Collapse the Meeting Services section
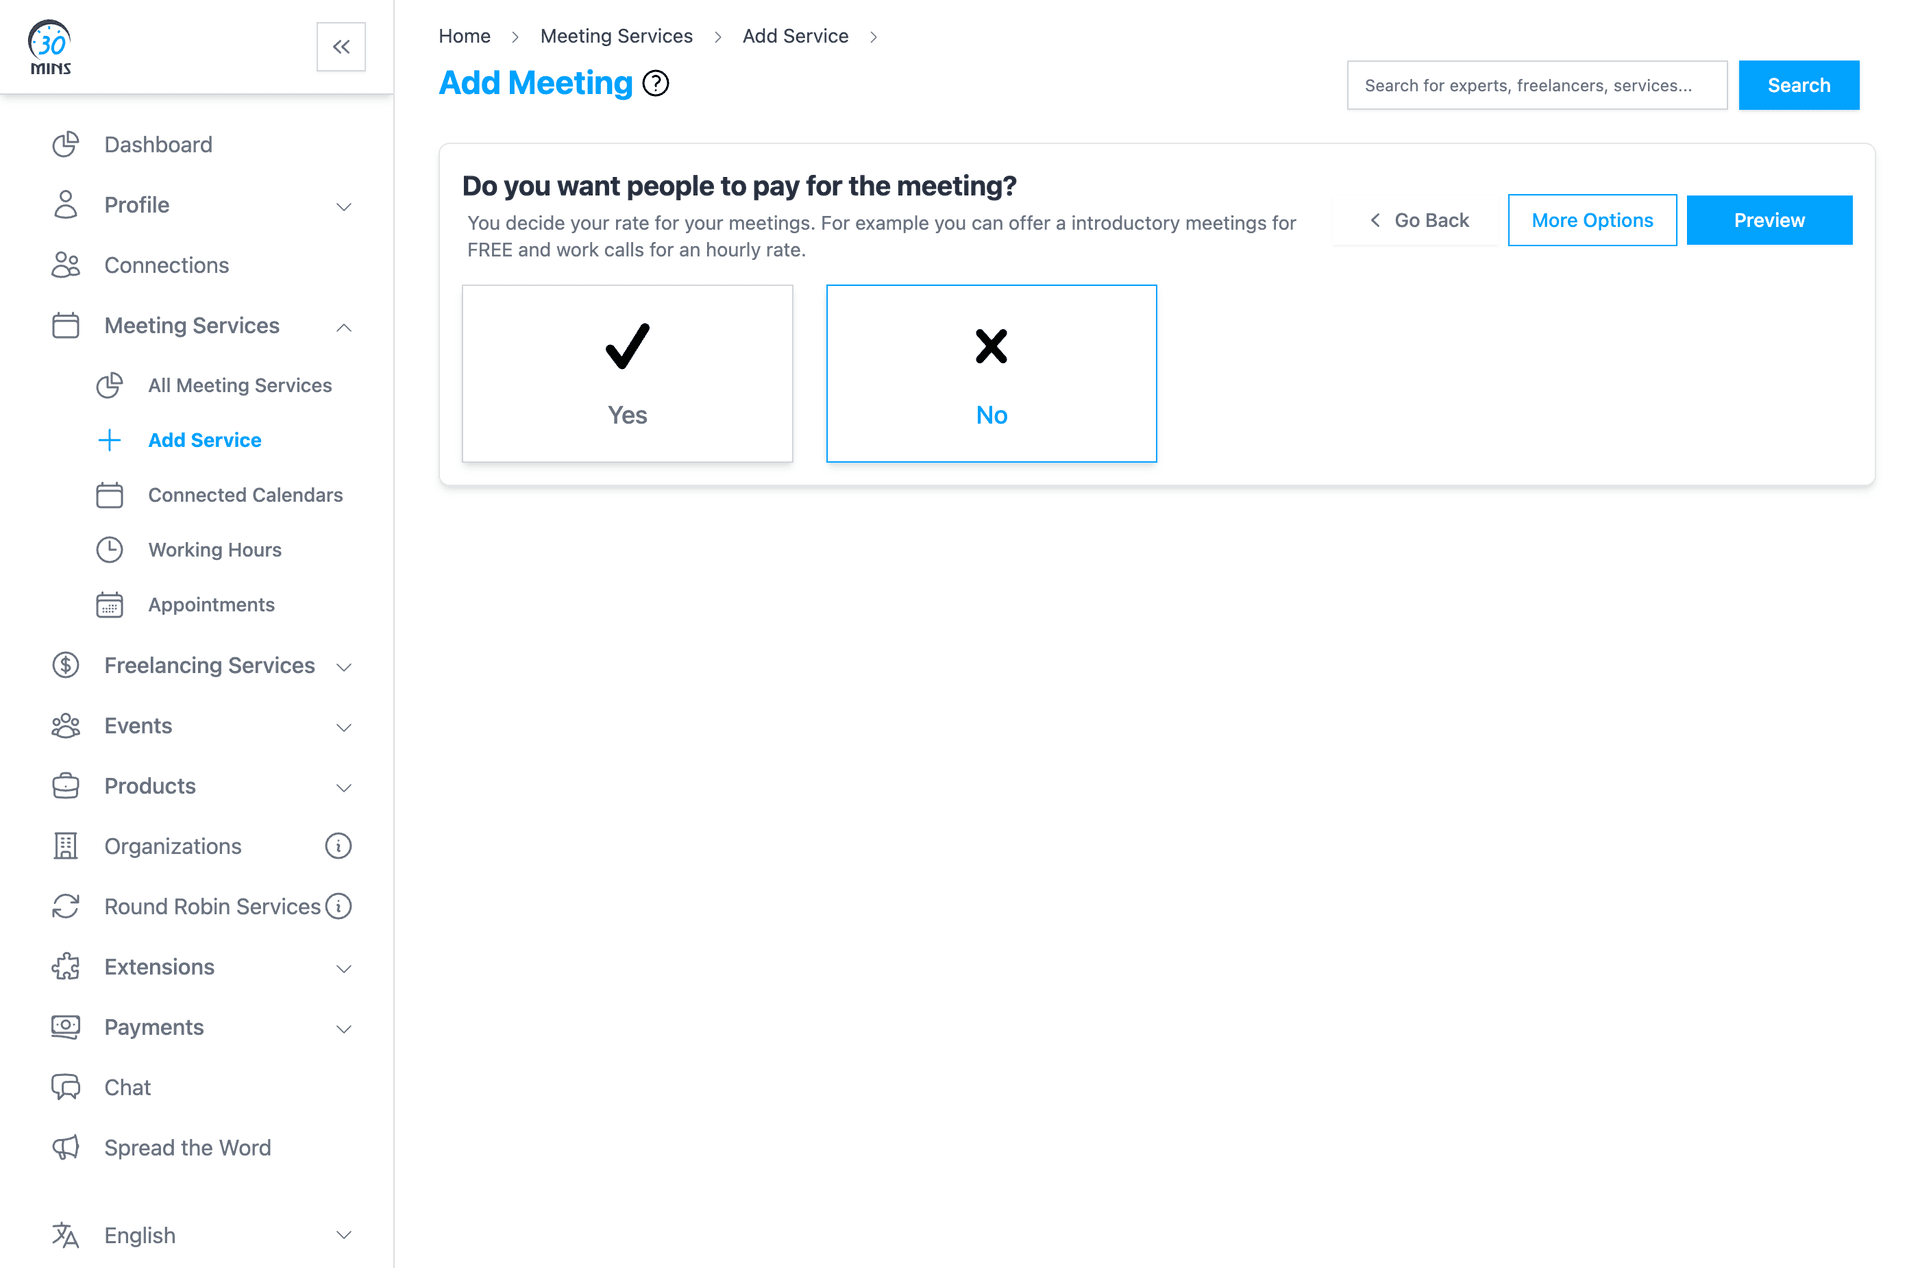This screenshot has width=1920, height=1268. [344, 326]
